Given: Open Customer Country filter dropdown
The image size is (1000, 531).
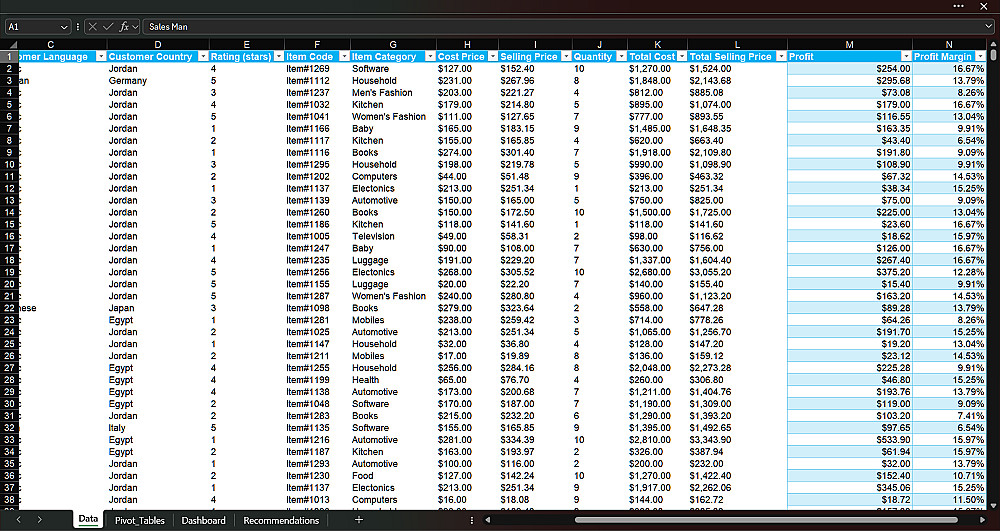Looking at the screenshot, I should pyautogui.click(x=203, y=57).
